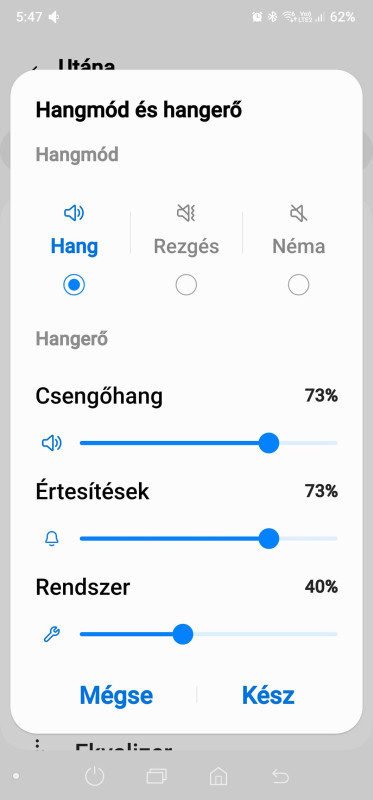Click the Rendszer volume slider handle
The image size is (373, 800).
click(x=183, y=635)
